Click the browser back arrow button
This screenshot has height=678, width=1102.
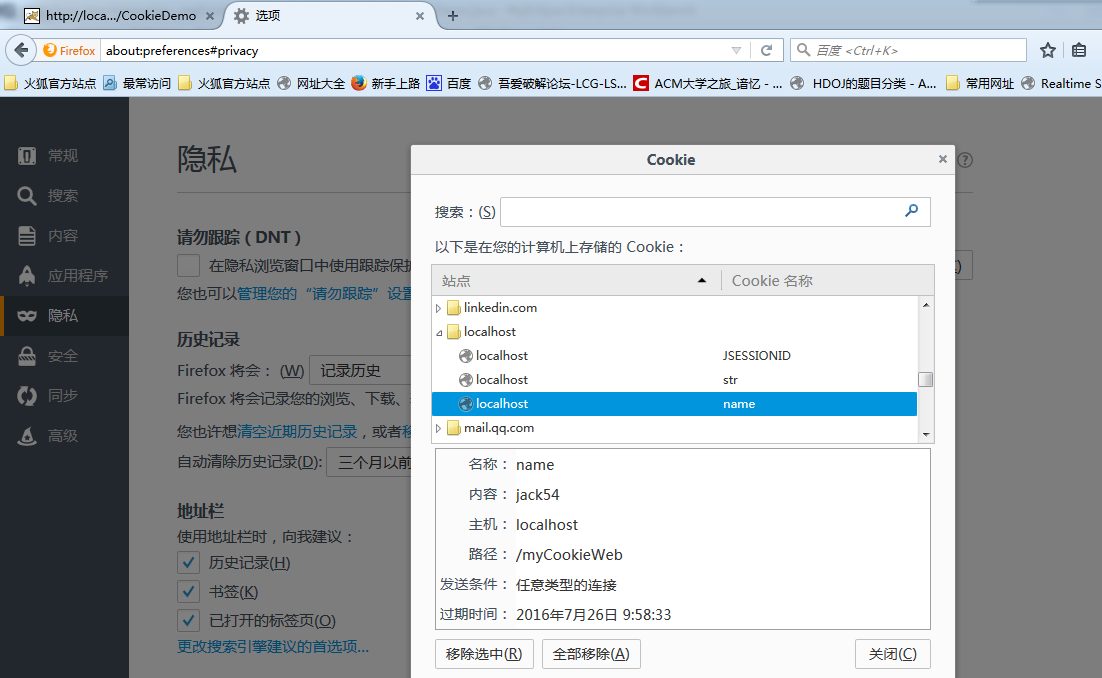tap(21, 51)
